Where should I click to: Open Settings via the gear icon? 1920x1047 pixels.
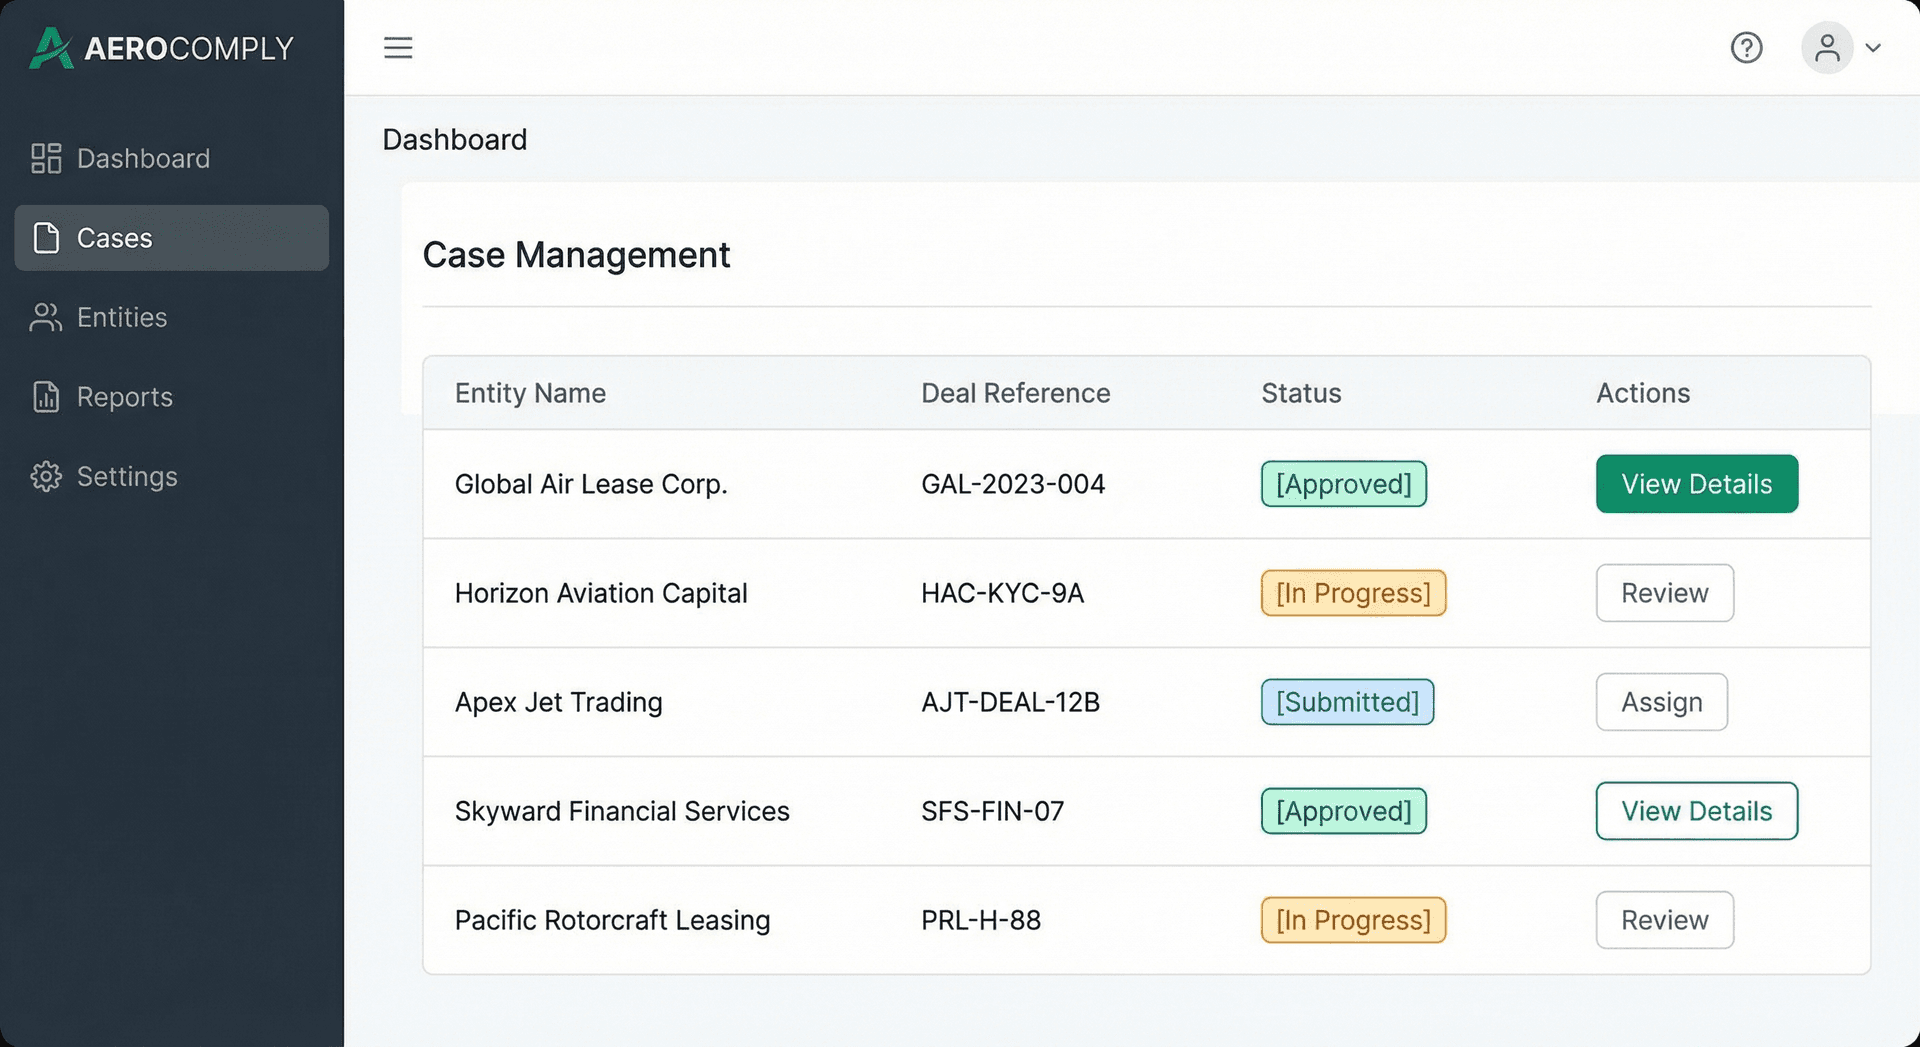tap(45, 476)
